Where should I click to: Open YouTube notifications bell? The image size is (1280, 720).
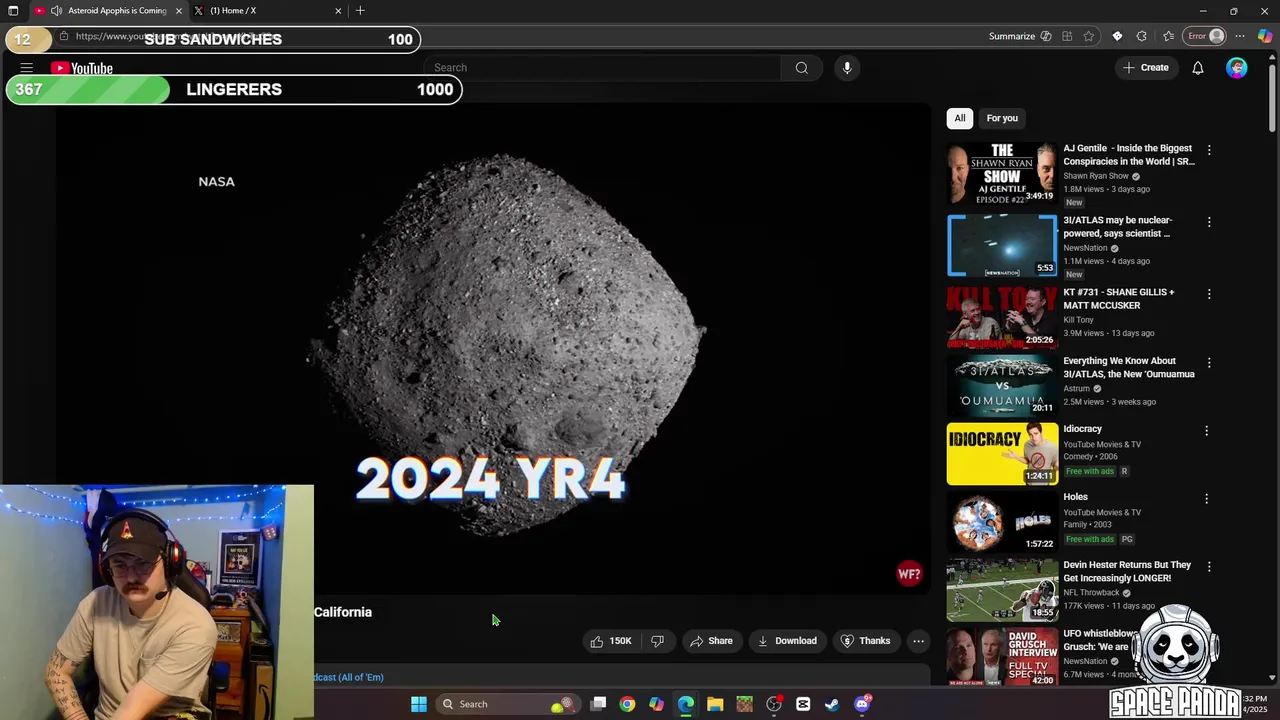click(x=1197, y=68)
